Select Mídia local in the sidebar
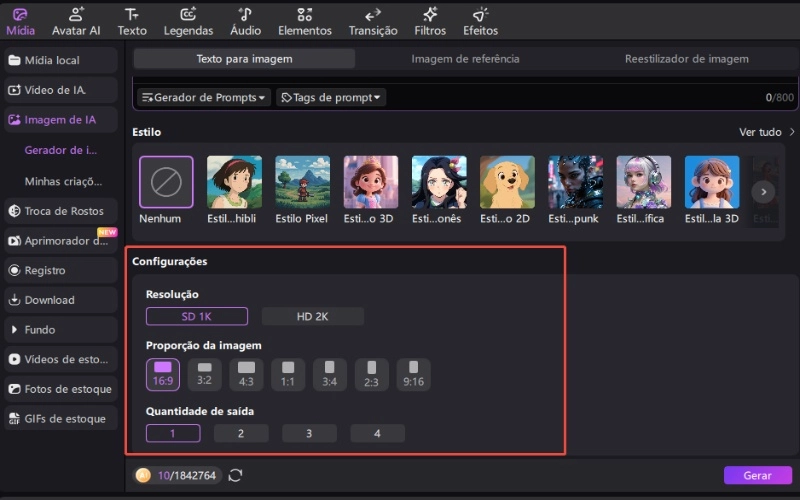The width and height of the screenshot is (800, 500). [61, 60]
